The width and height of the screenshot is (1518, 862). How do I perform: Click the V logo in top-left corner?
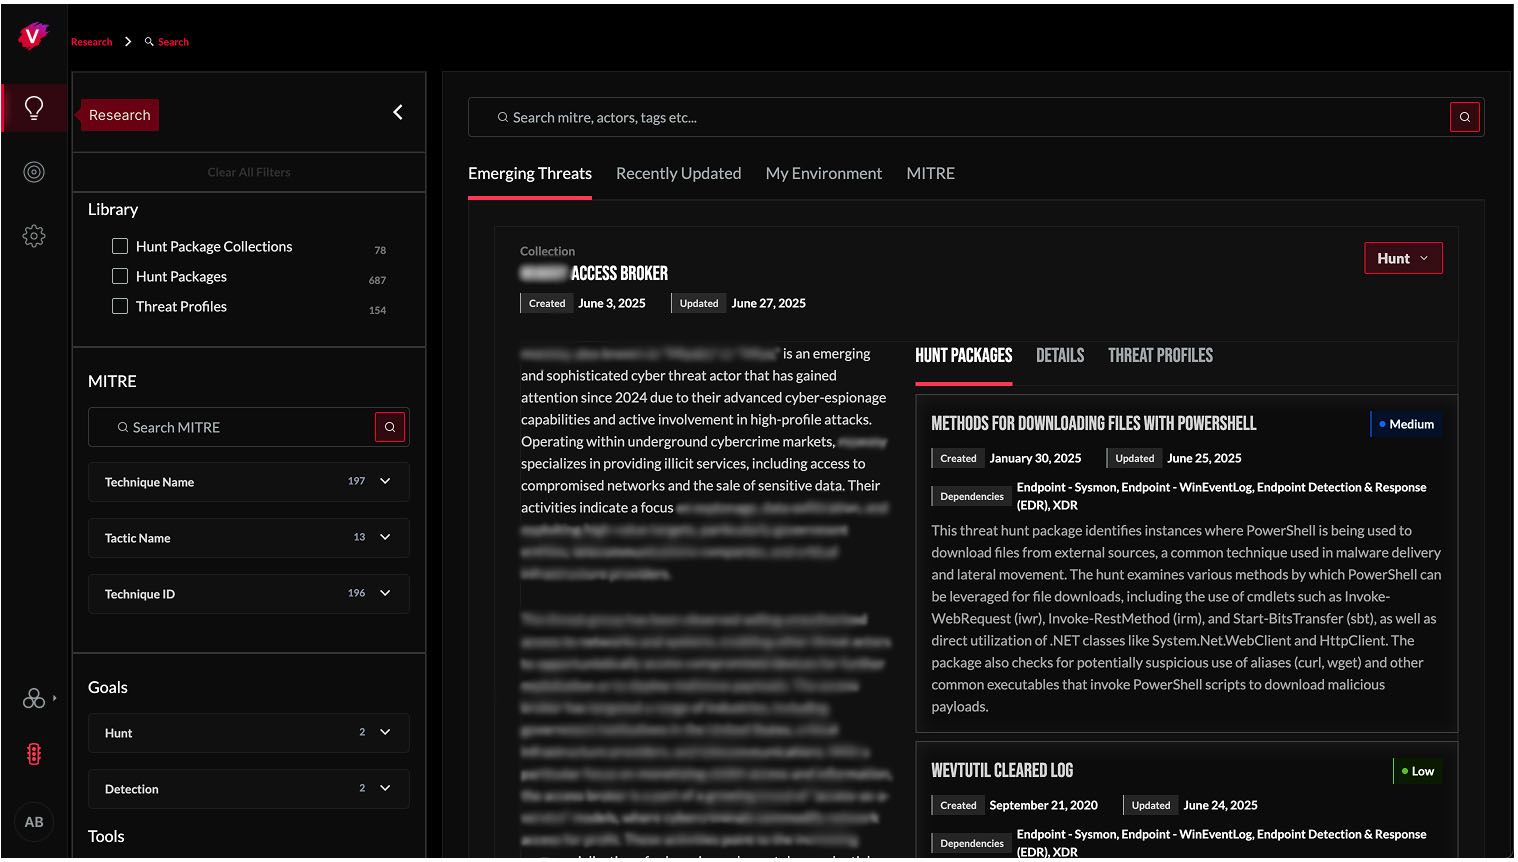[33, 37]
